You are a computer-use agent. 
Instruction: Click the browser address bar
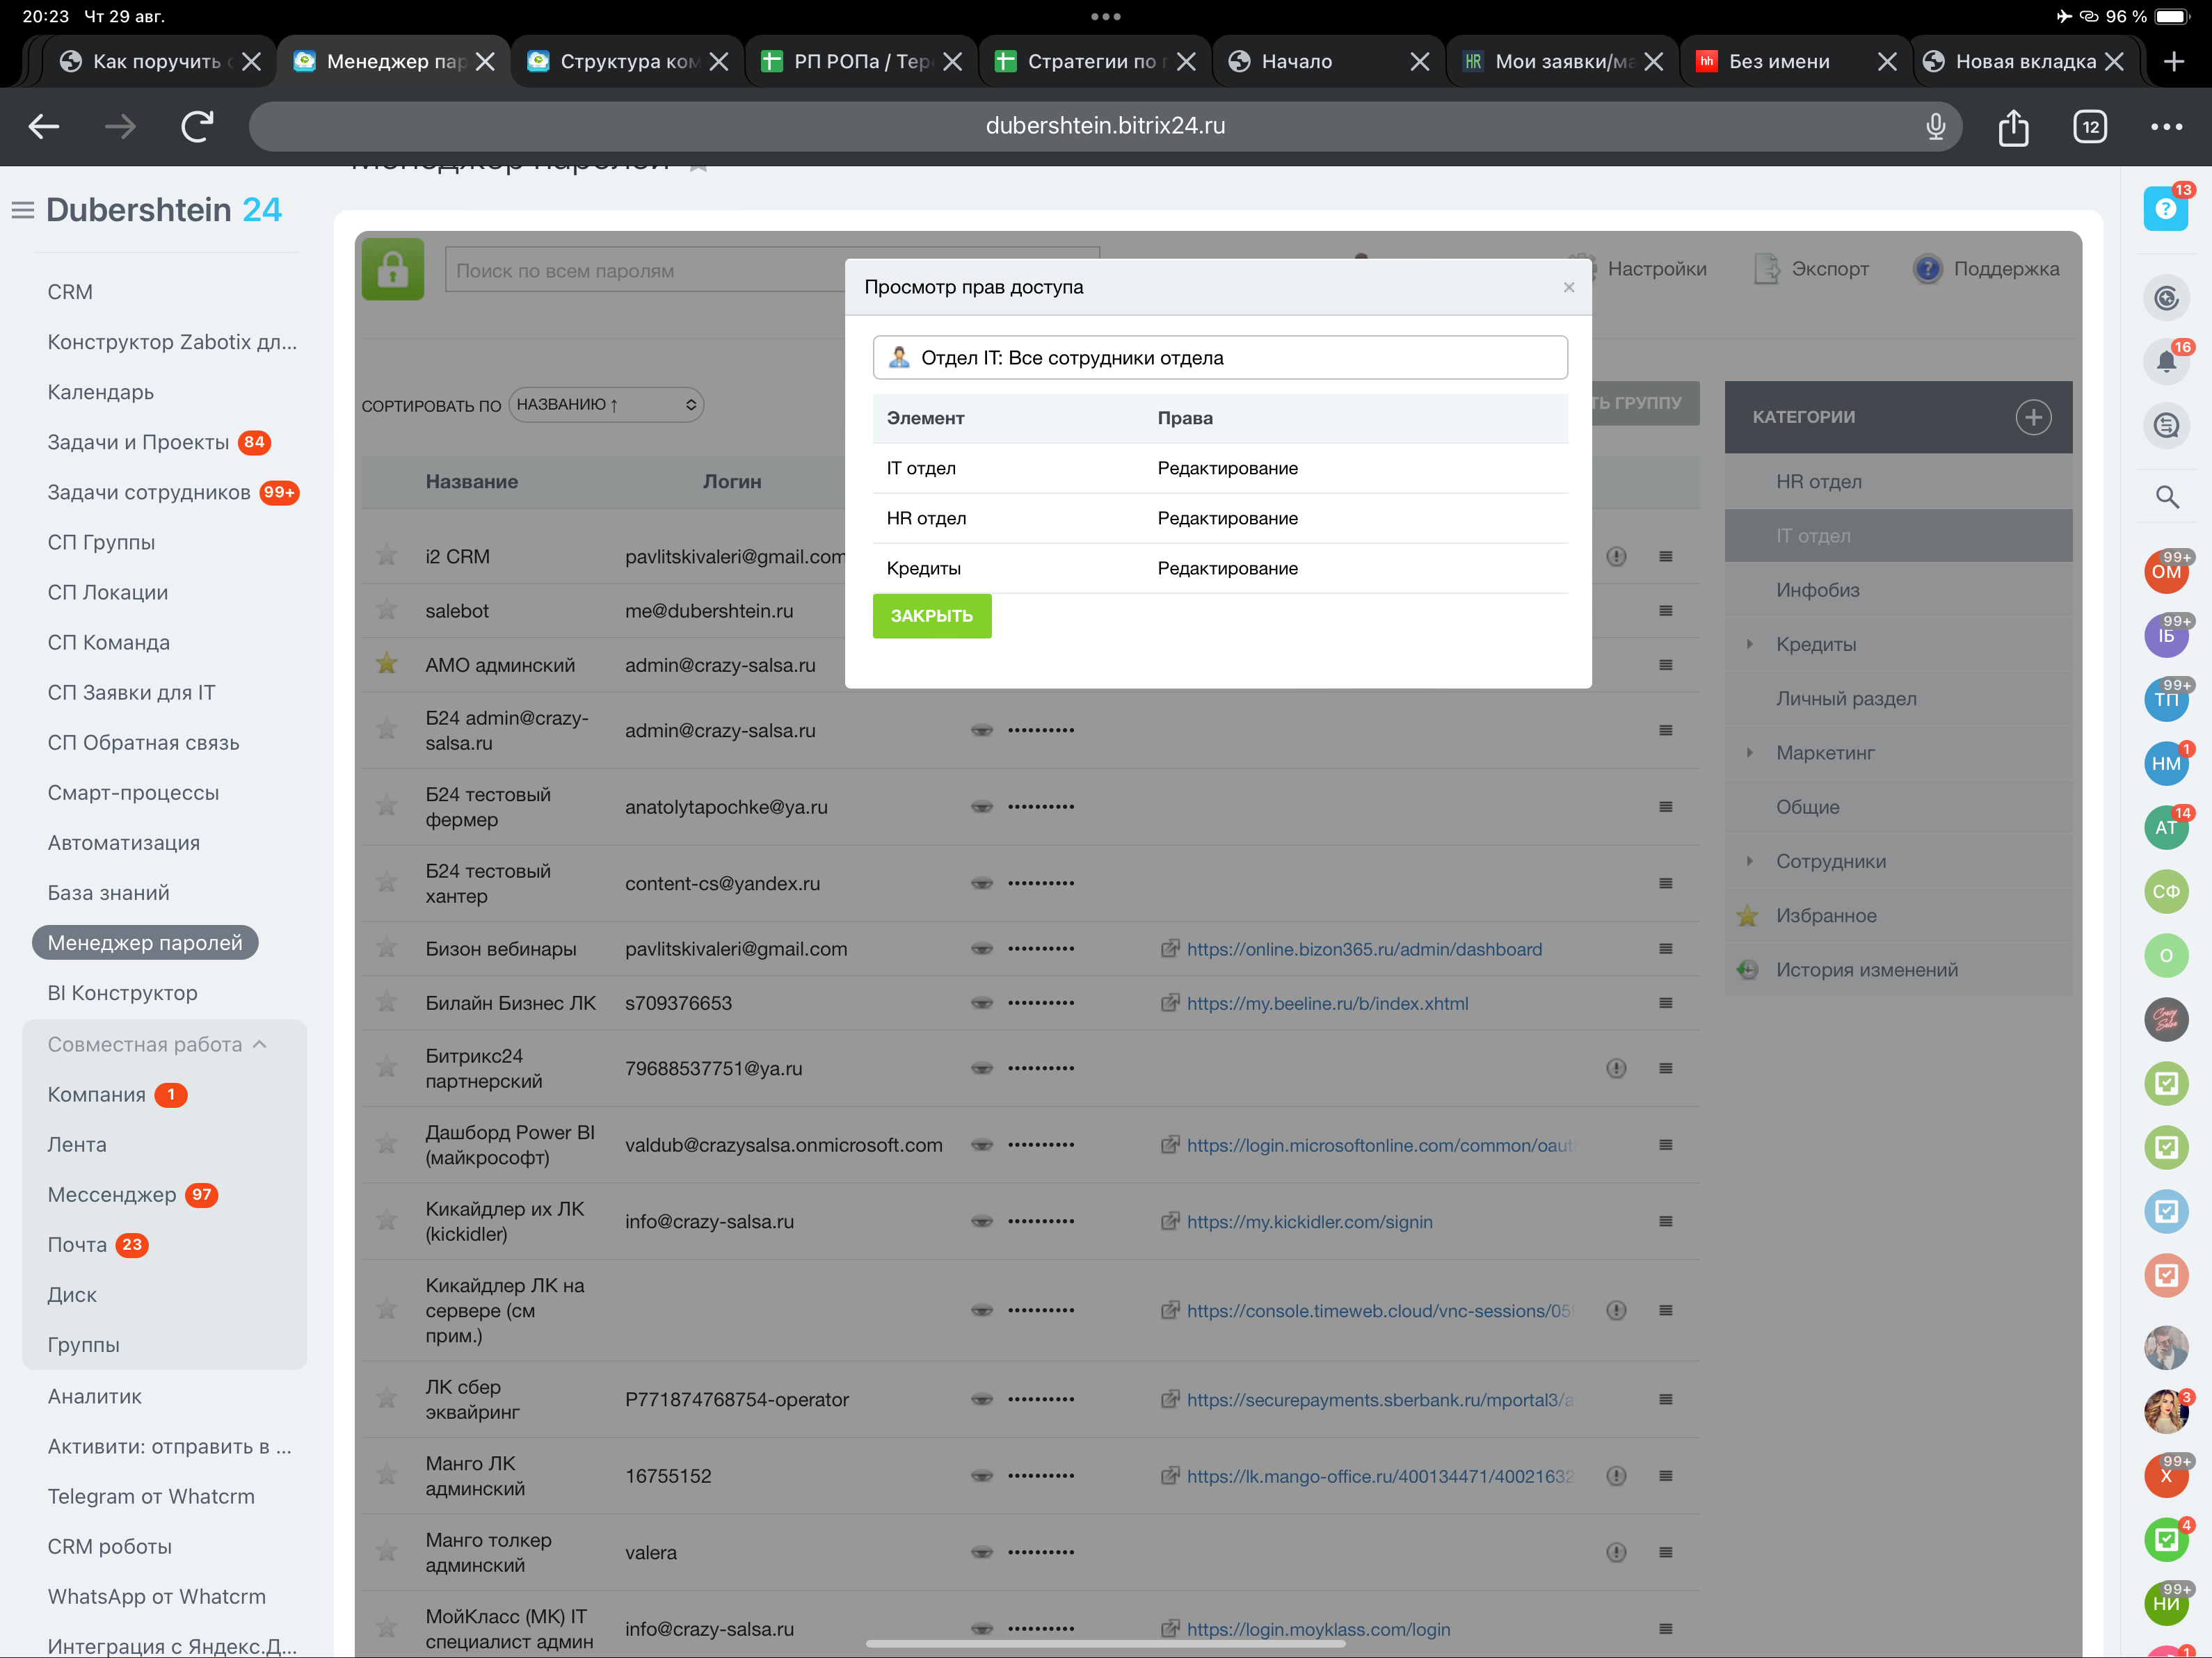1105,126
